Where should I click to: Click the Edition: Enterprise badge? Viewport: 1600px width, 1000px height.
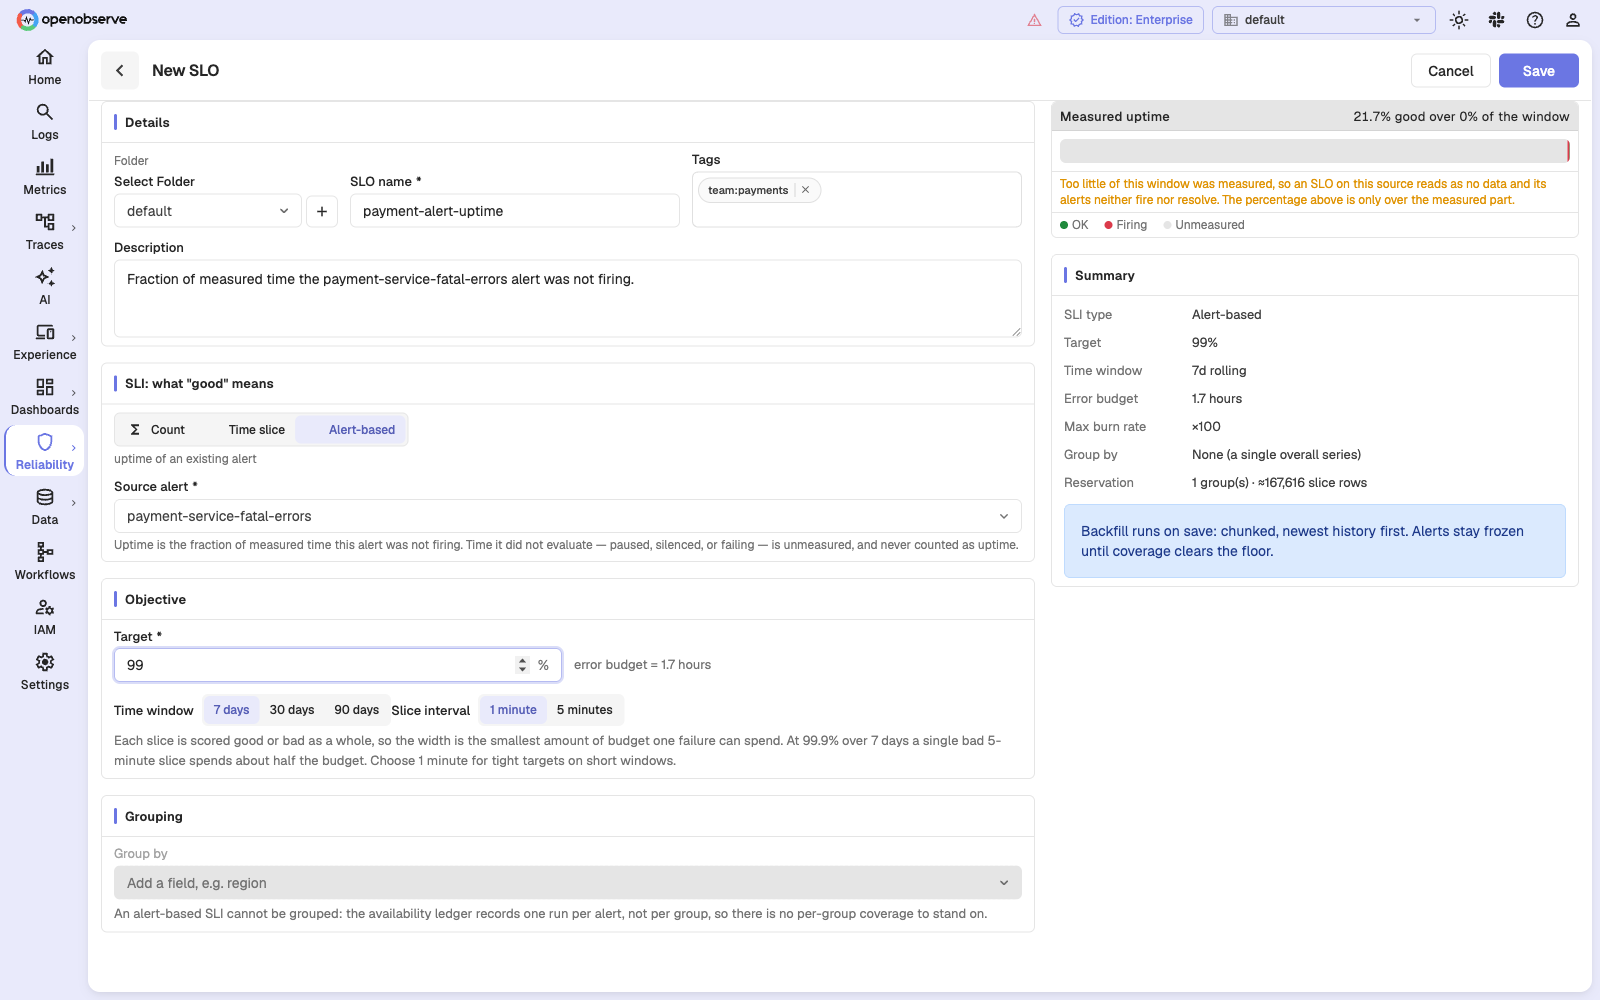1131,20
